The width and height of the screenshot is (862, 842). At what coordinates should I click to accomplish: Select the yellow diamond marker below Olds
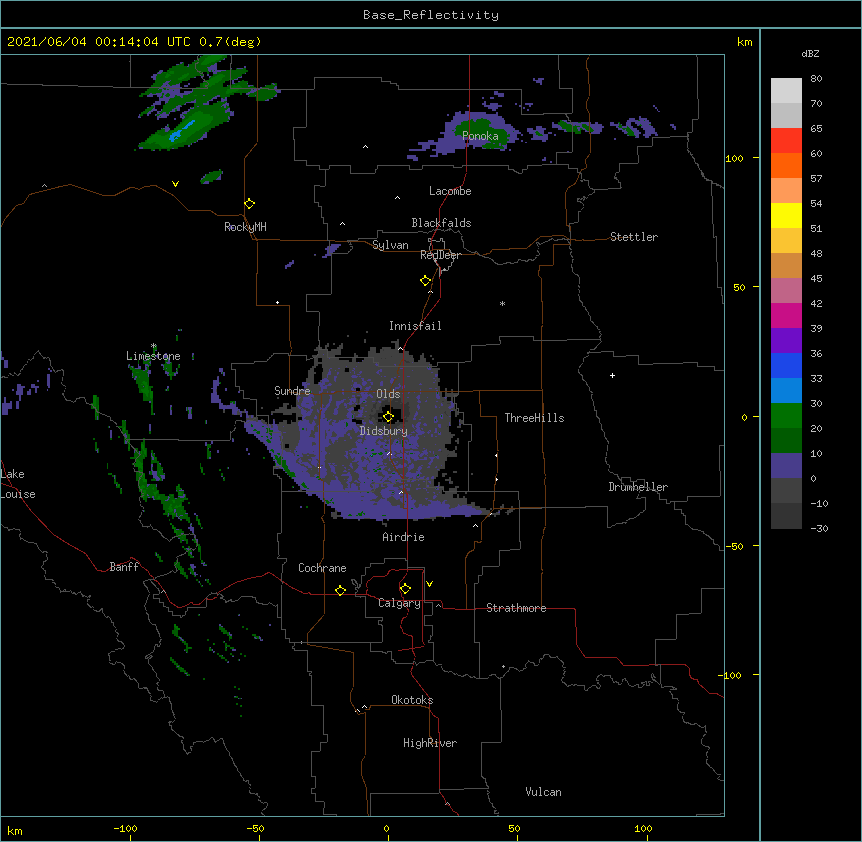[x=388, y=416]
